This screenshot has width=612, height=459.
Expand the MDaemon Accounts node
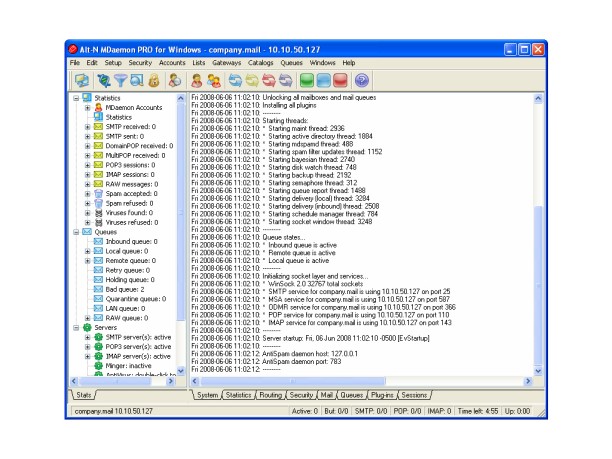pos(87,108)
